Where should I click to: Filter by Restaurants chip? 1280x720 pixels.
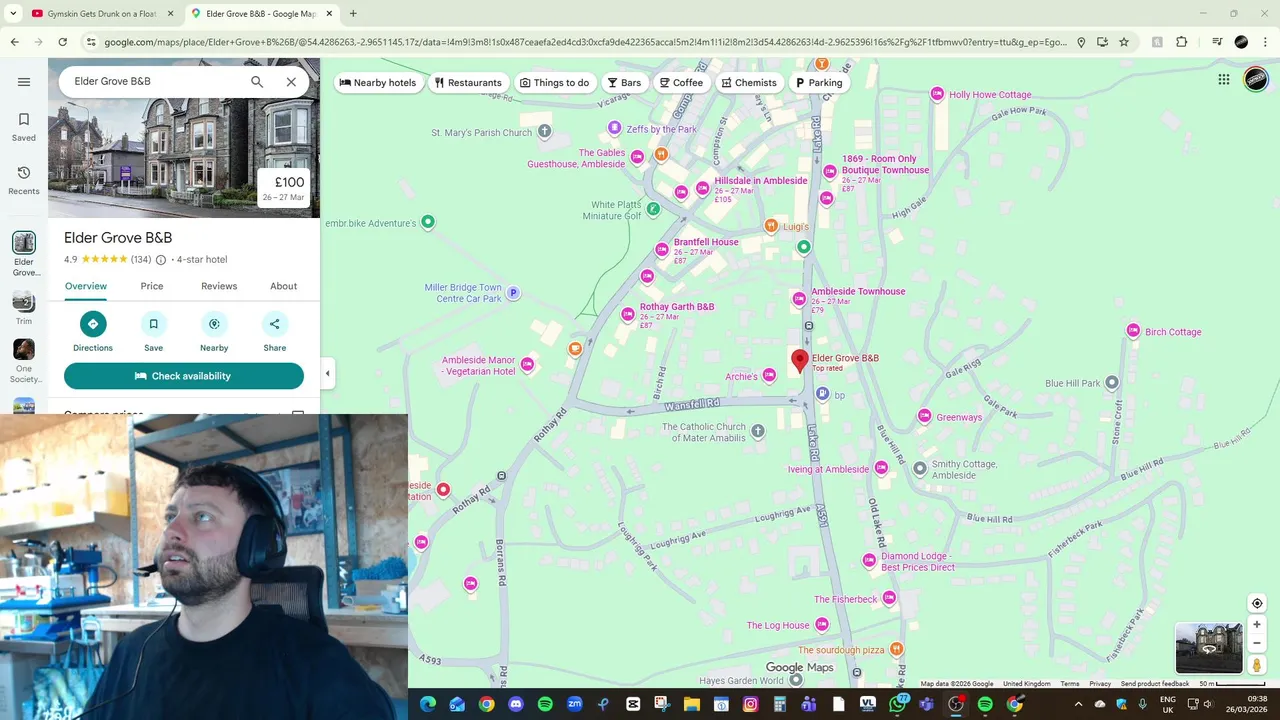pos(467,83)
